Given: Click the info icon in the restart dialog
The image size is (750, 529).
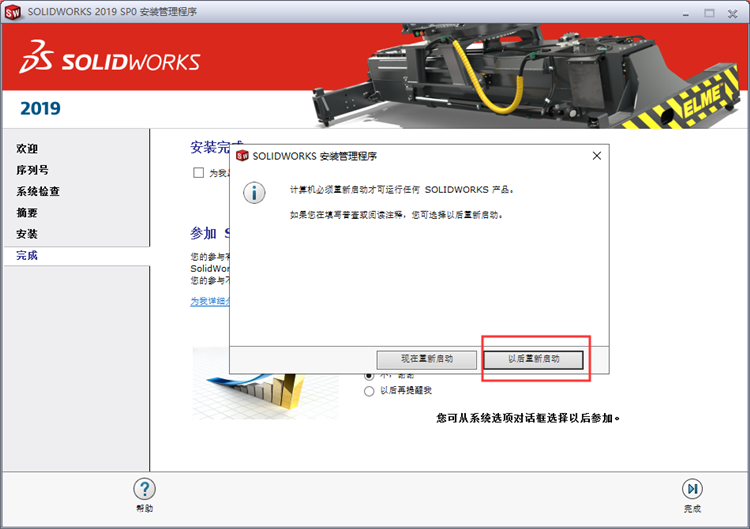Looking at the screenshot, I should point(254,193).
